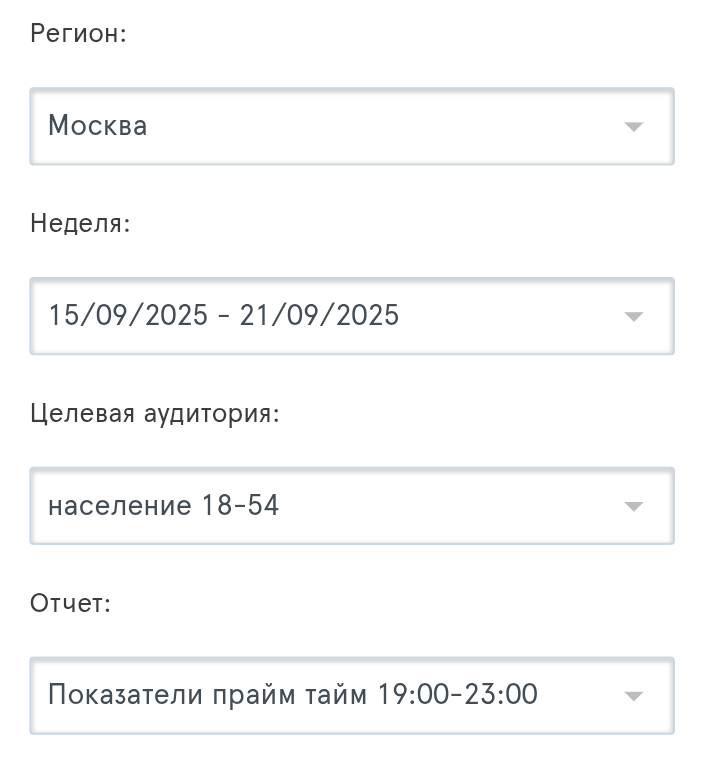Click the arrow icon in the Регион dropdown
Viewport: 719px width, 771px height.
tap(632, 127)
